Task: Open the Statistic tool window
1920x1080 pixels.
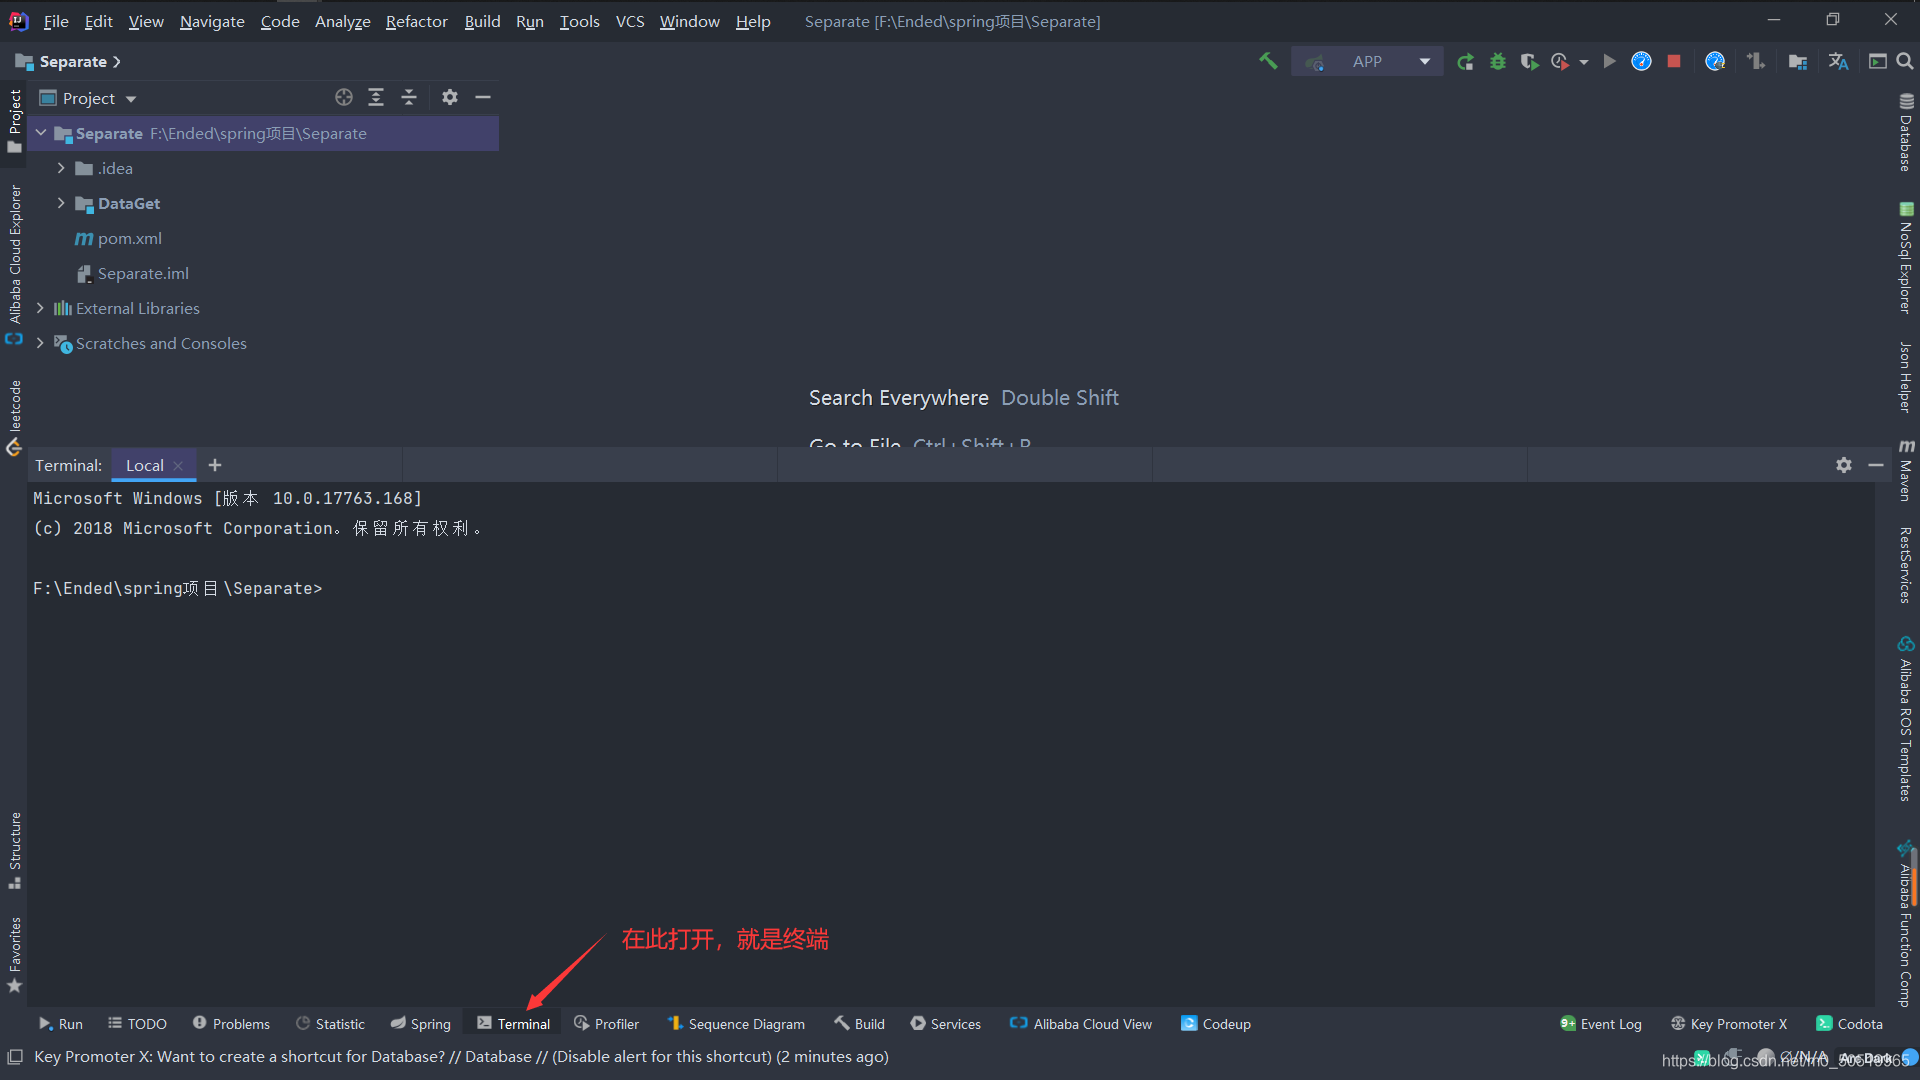Action: point(330,1024)
